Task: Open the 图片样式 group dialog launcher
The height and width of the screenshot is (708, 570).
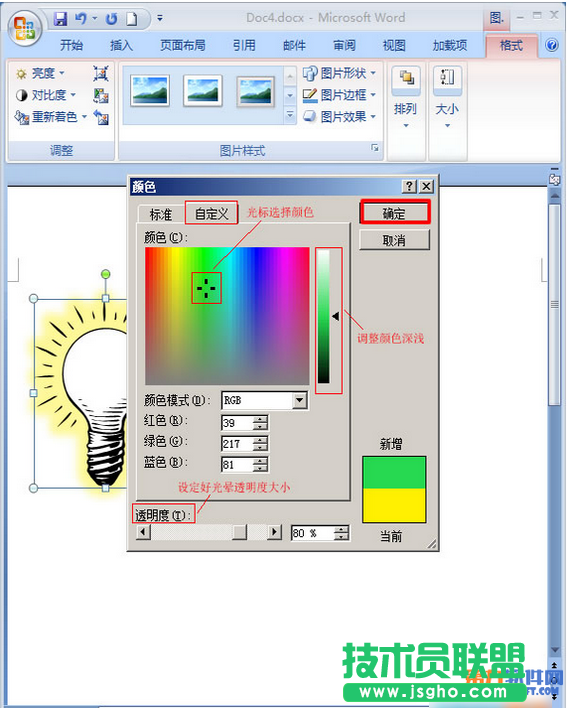Action: [374, 148]
